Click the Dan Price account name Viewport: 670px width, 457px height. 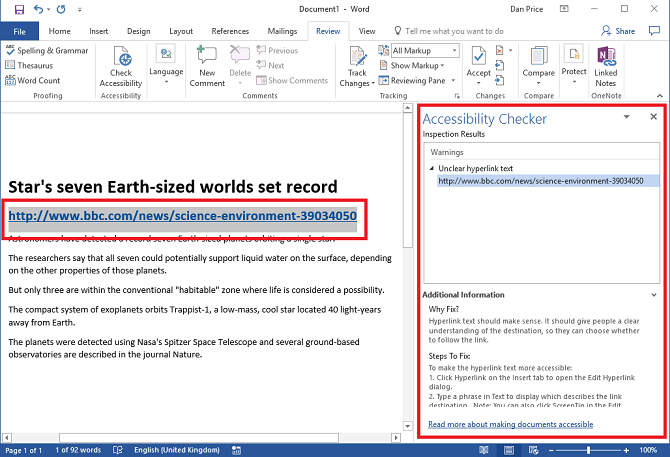(x=526, y=9)
